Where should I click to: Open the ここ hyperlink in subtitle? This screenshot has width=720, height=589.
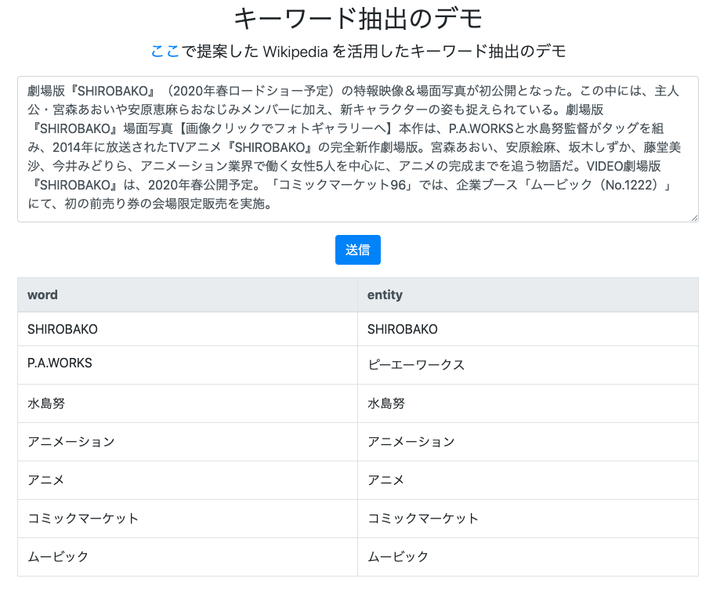[x=165, y=51]
